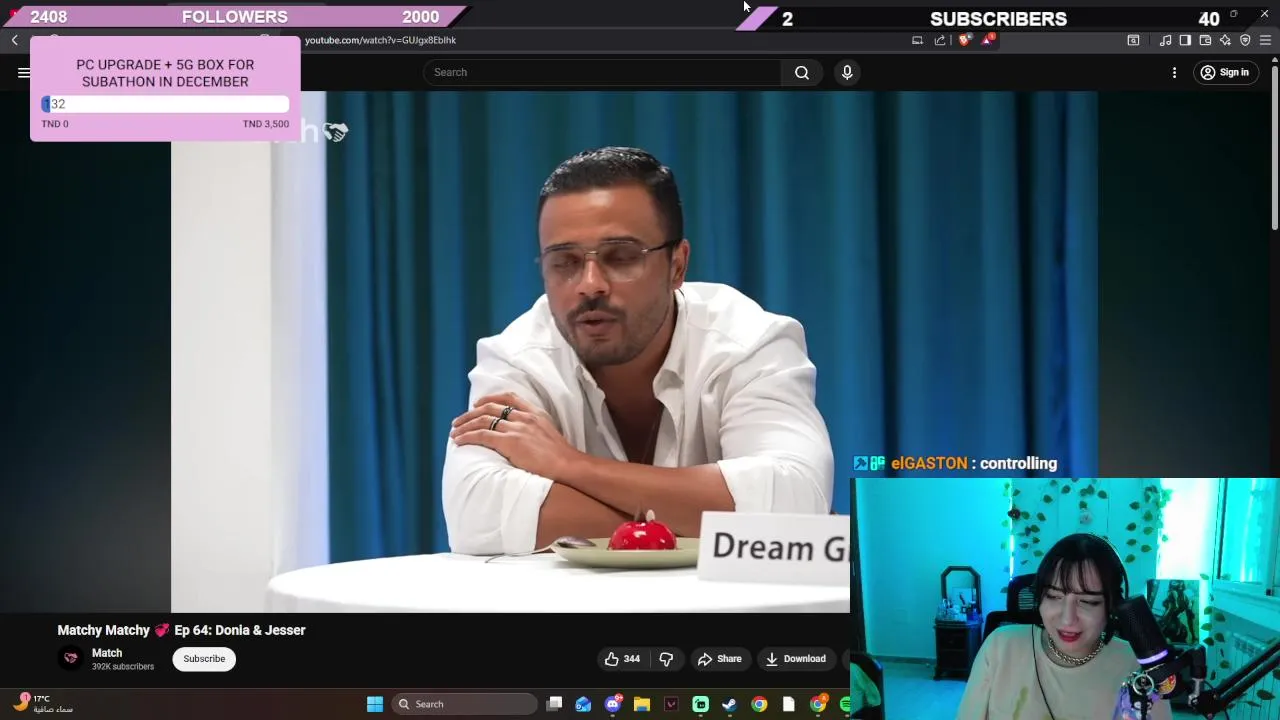Open Outlook from the taskbar
1280x720 pixels.
(583, 704)
